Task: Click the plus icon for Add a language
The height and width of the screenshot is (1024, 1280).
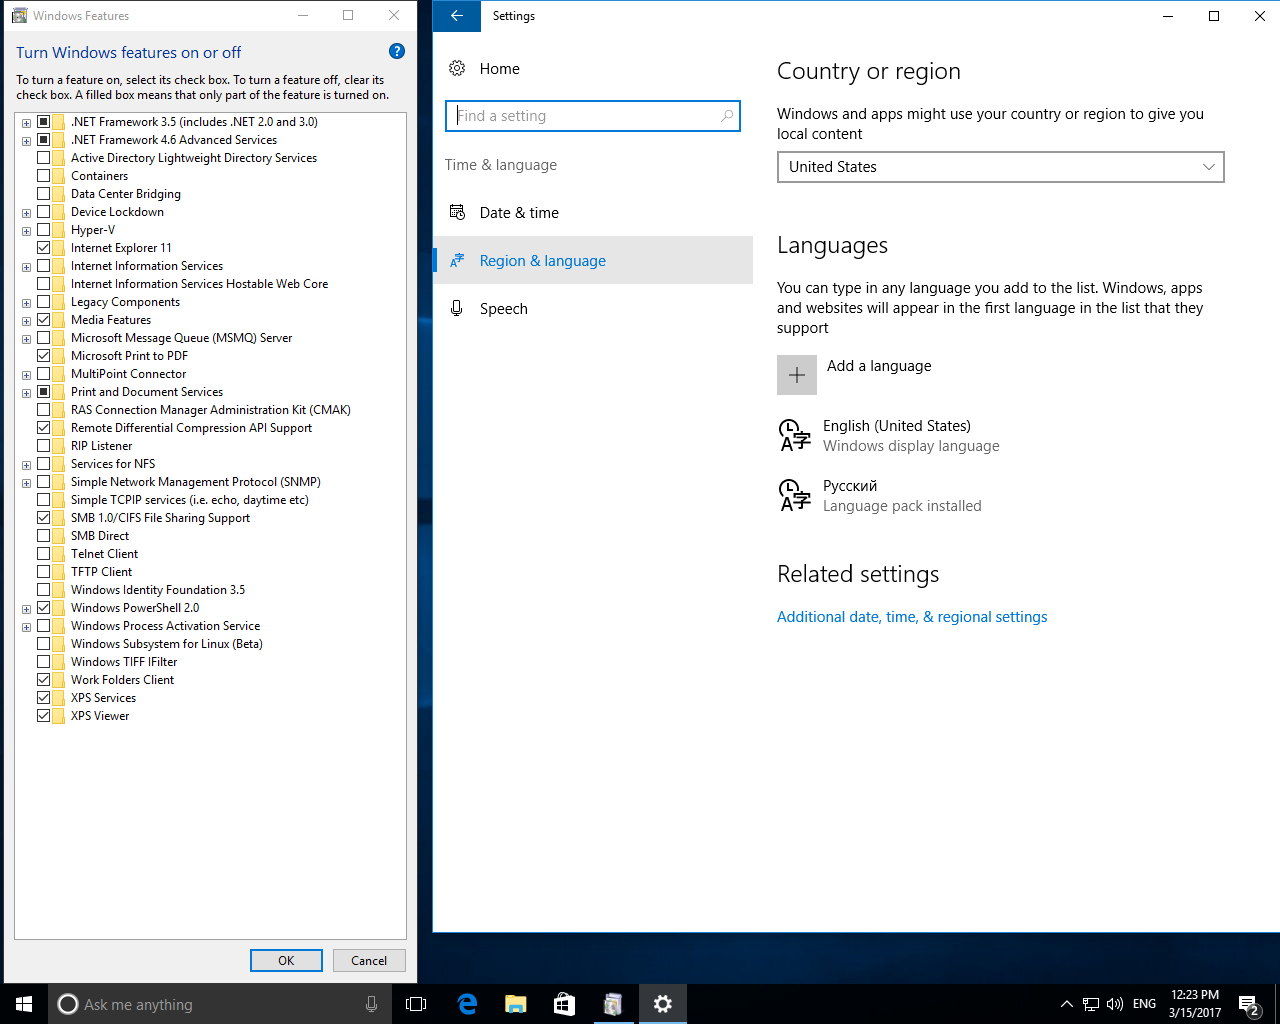Action: click(797, 375)
